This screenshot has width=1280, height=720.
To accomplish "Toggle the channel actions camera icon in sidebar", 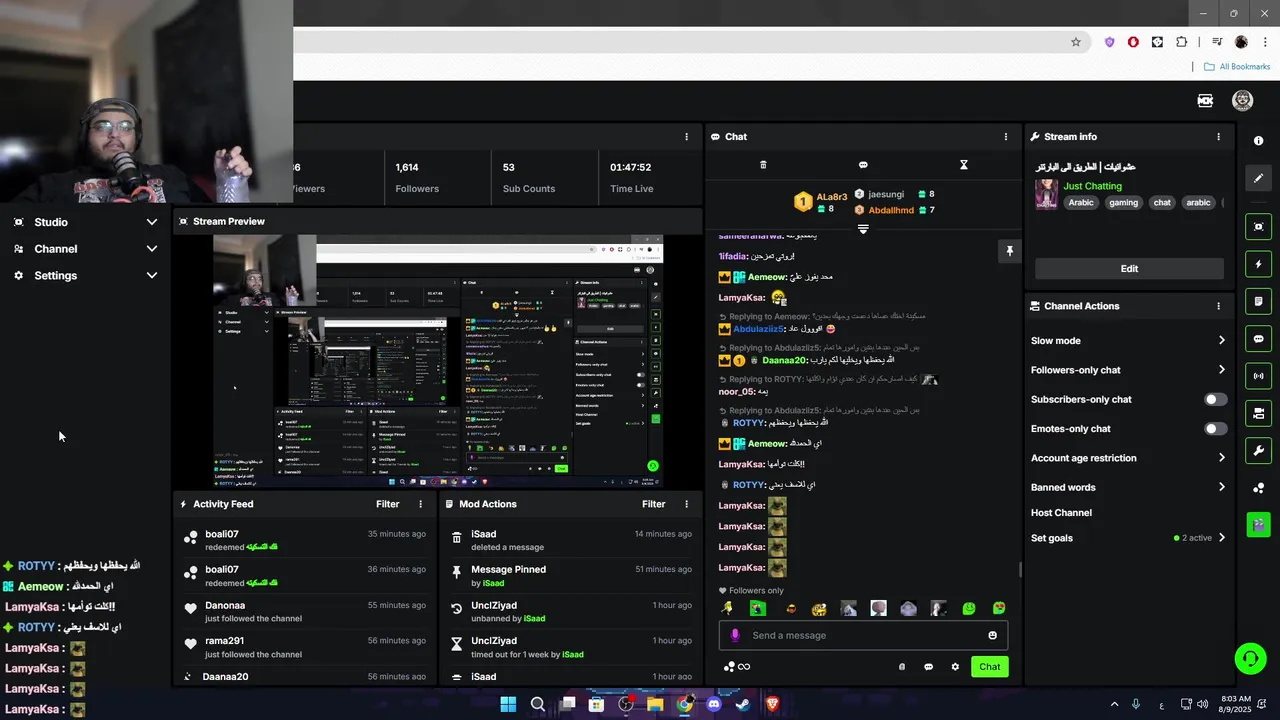I will pyautogui.click(x=1259, y=413).
